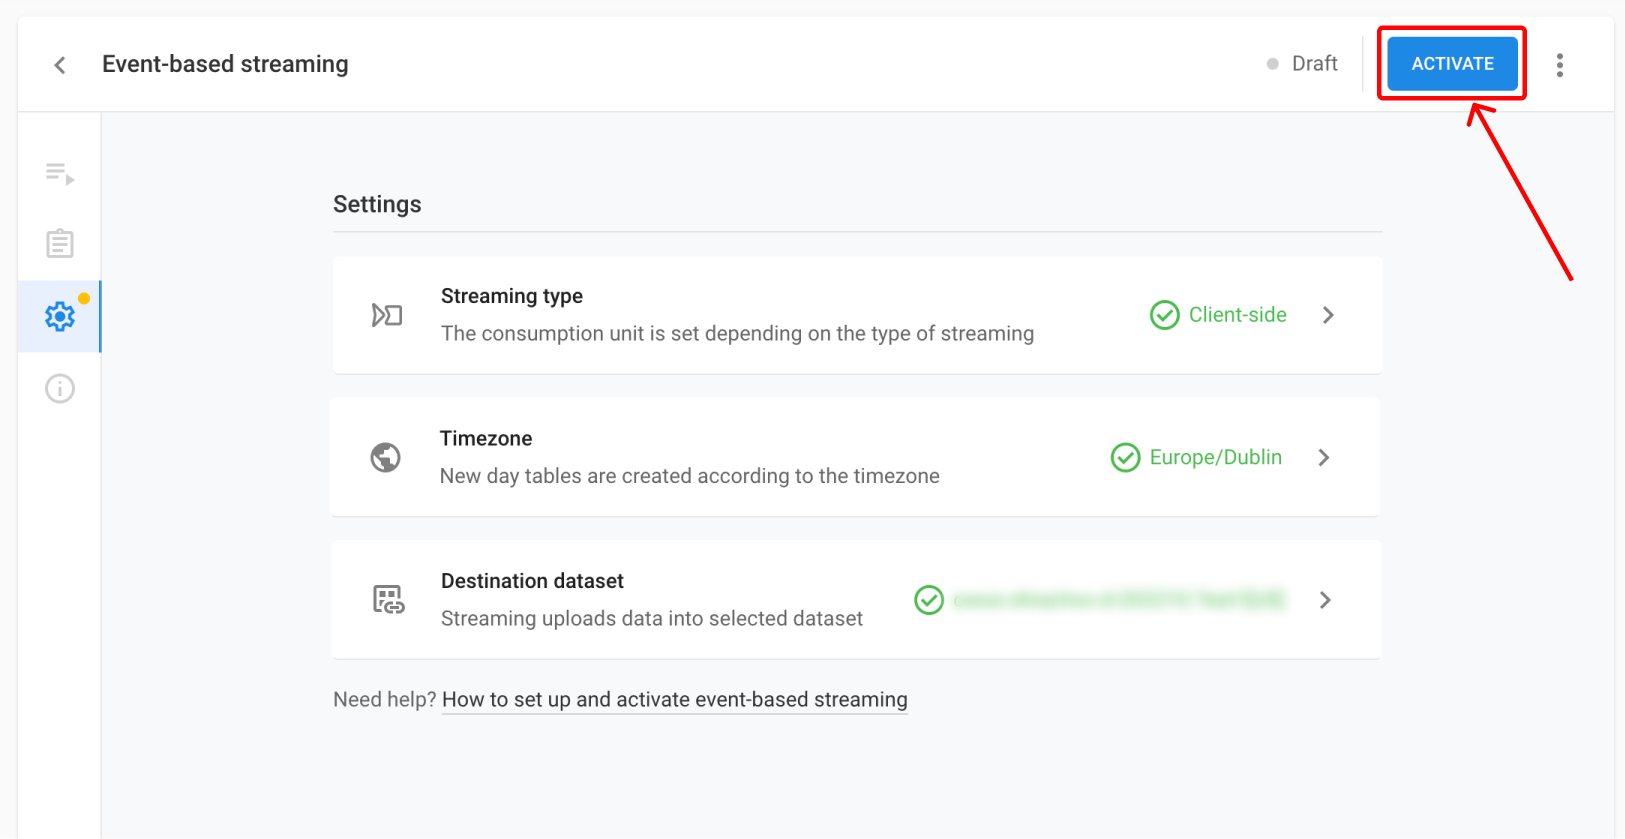Click the Destination dataset icon
This screenshot has width=1625, height=839.
point(387,600)
